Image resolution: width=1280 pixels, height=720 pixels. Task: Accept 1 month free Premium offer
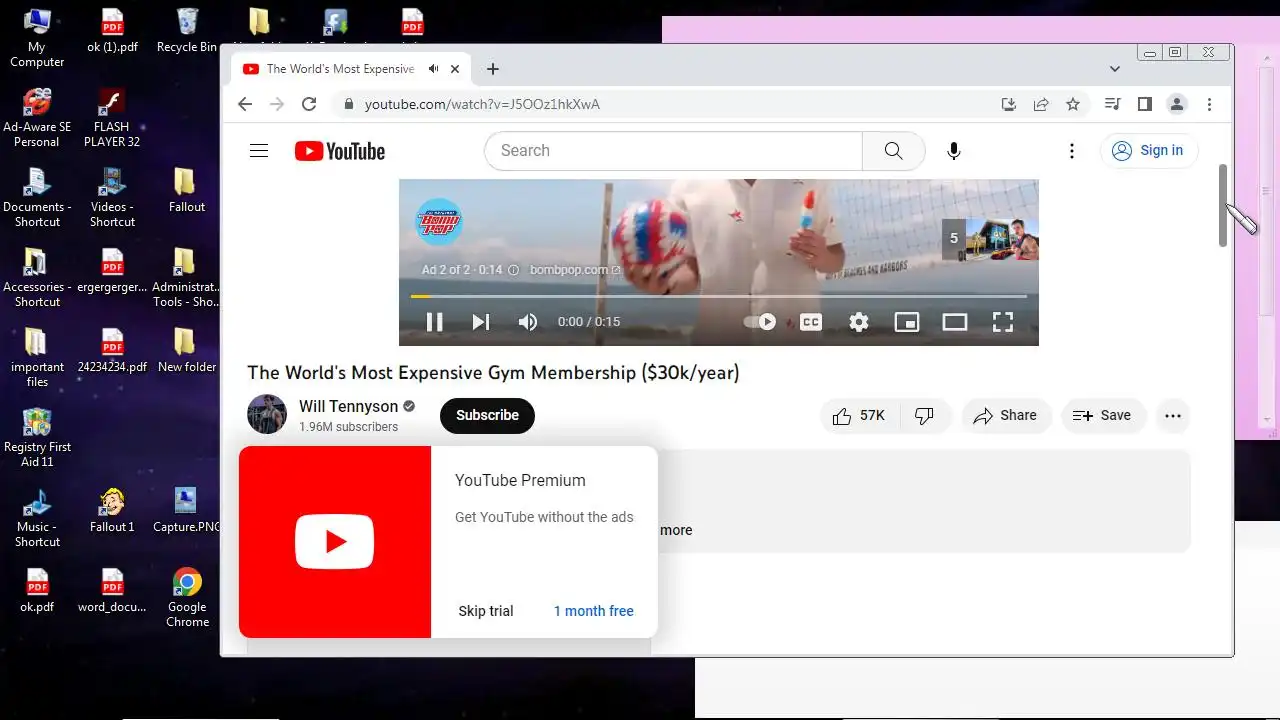pyautogui.click(x=594, y=611)
